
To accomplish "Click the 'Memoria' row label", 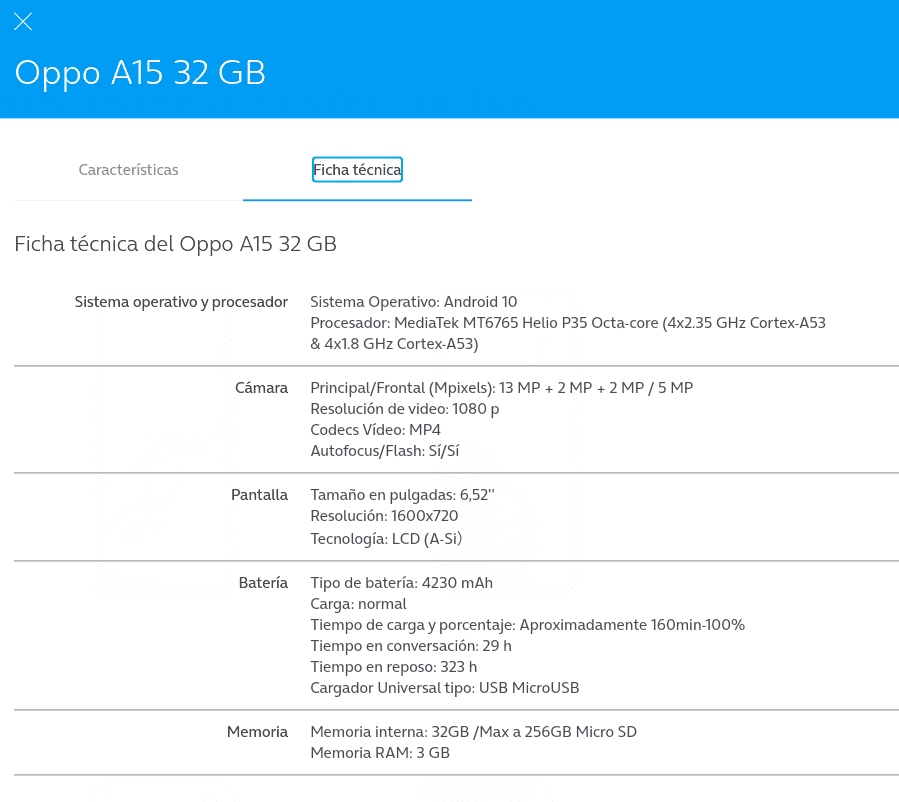I will 257,732.
